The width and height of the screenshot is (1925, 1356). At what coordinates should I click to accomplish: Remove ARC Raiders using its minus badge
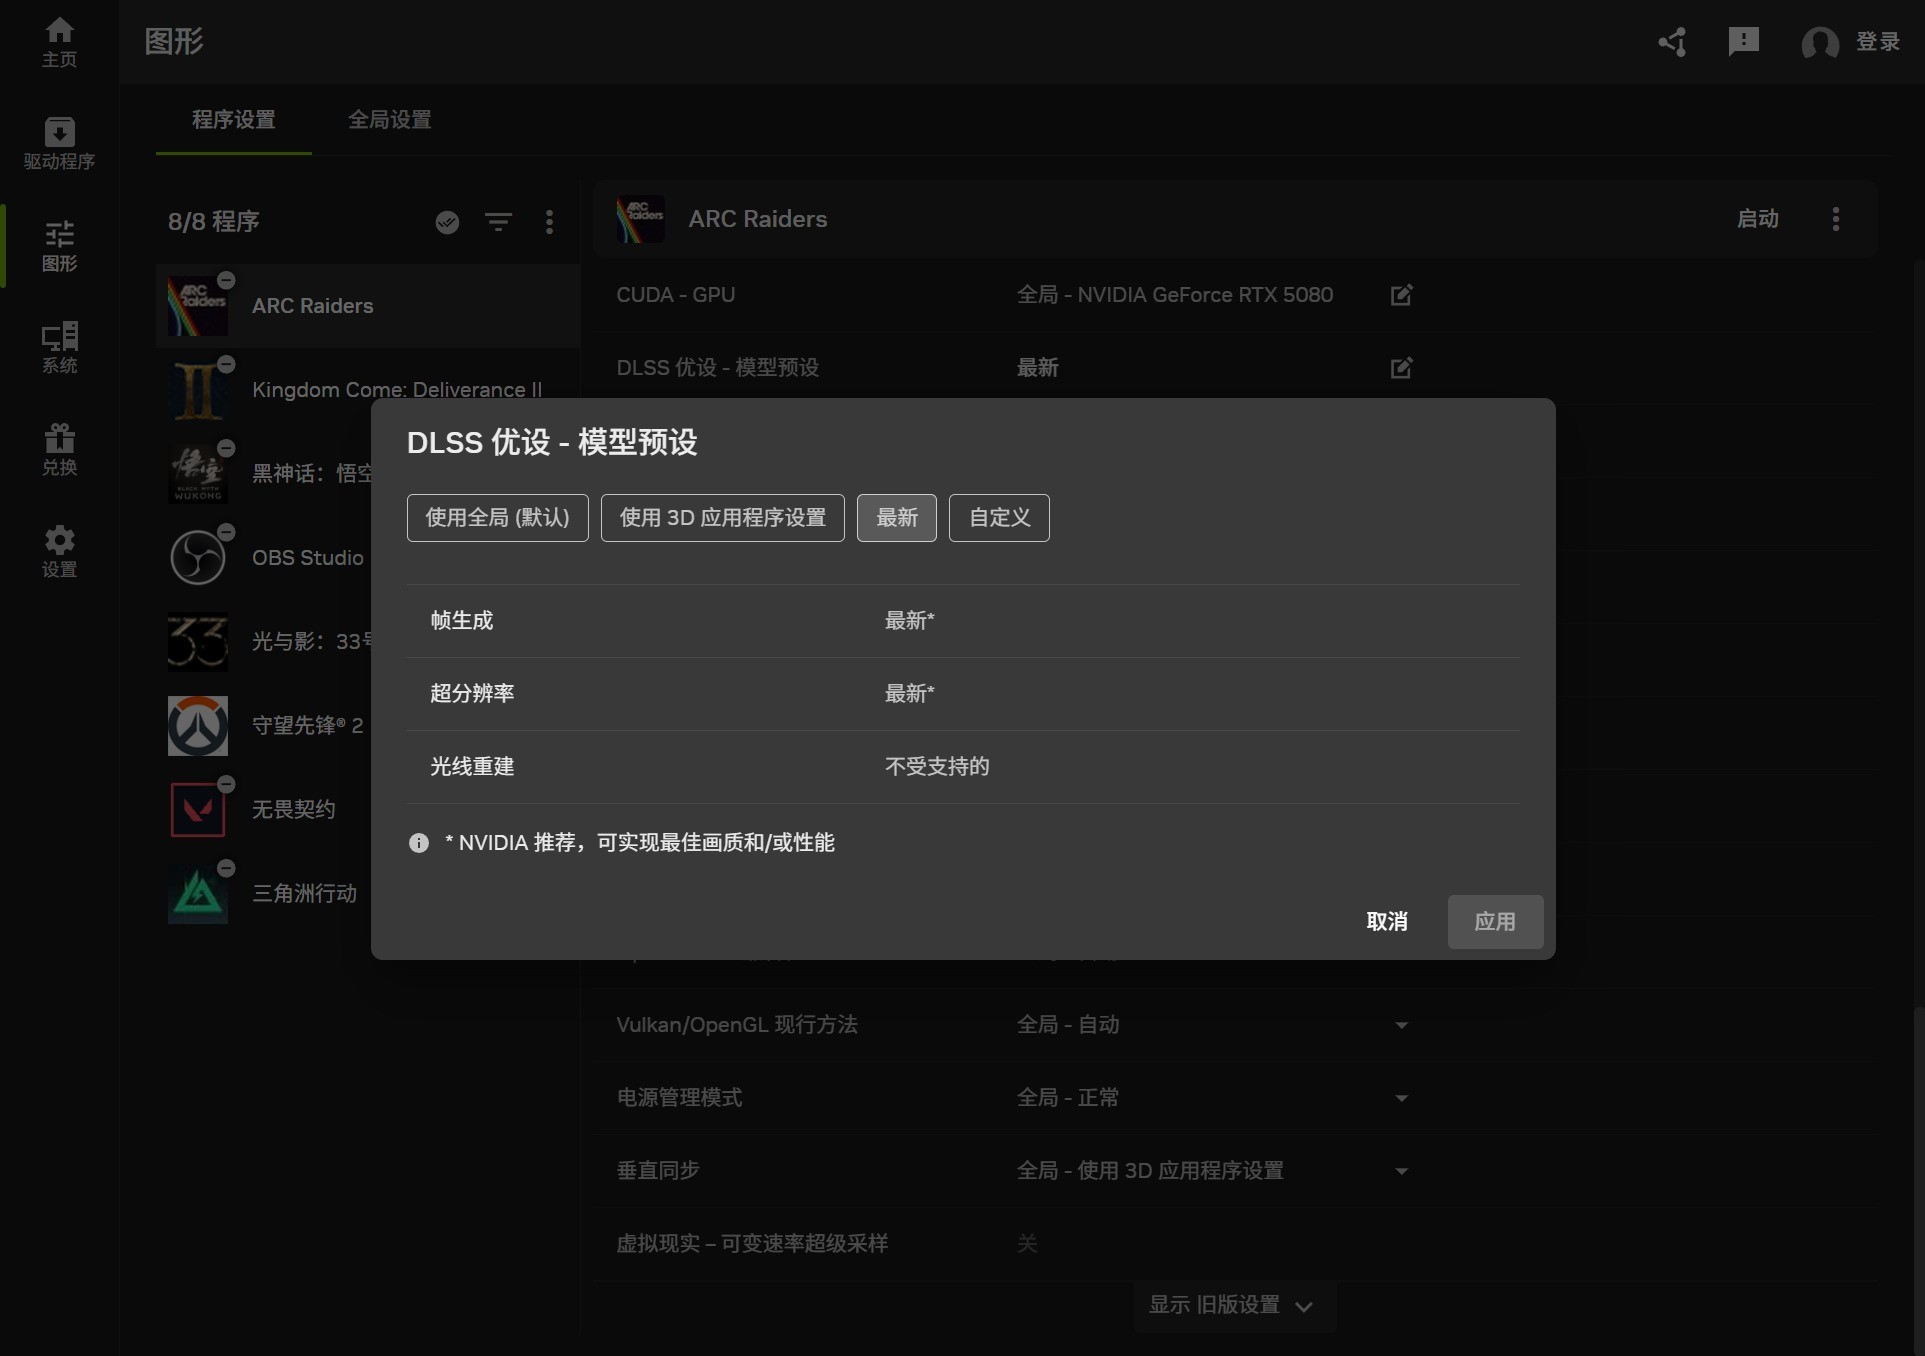tap(226, 280)
